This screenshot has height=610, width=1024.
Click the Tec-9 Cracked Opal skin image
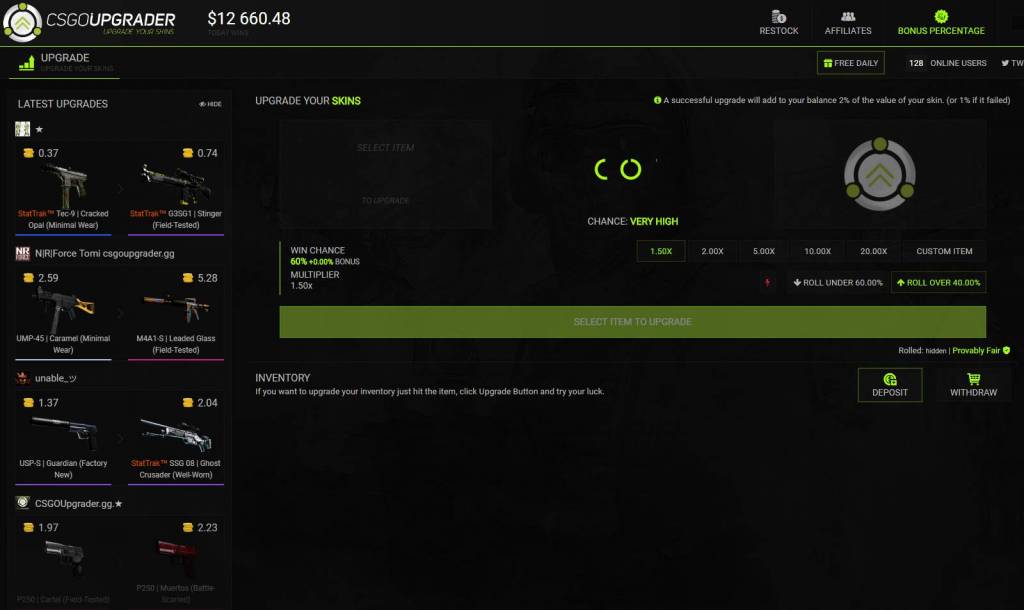point(66,184)
